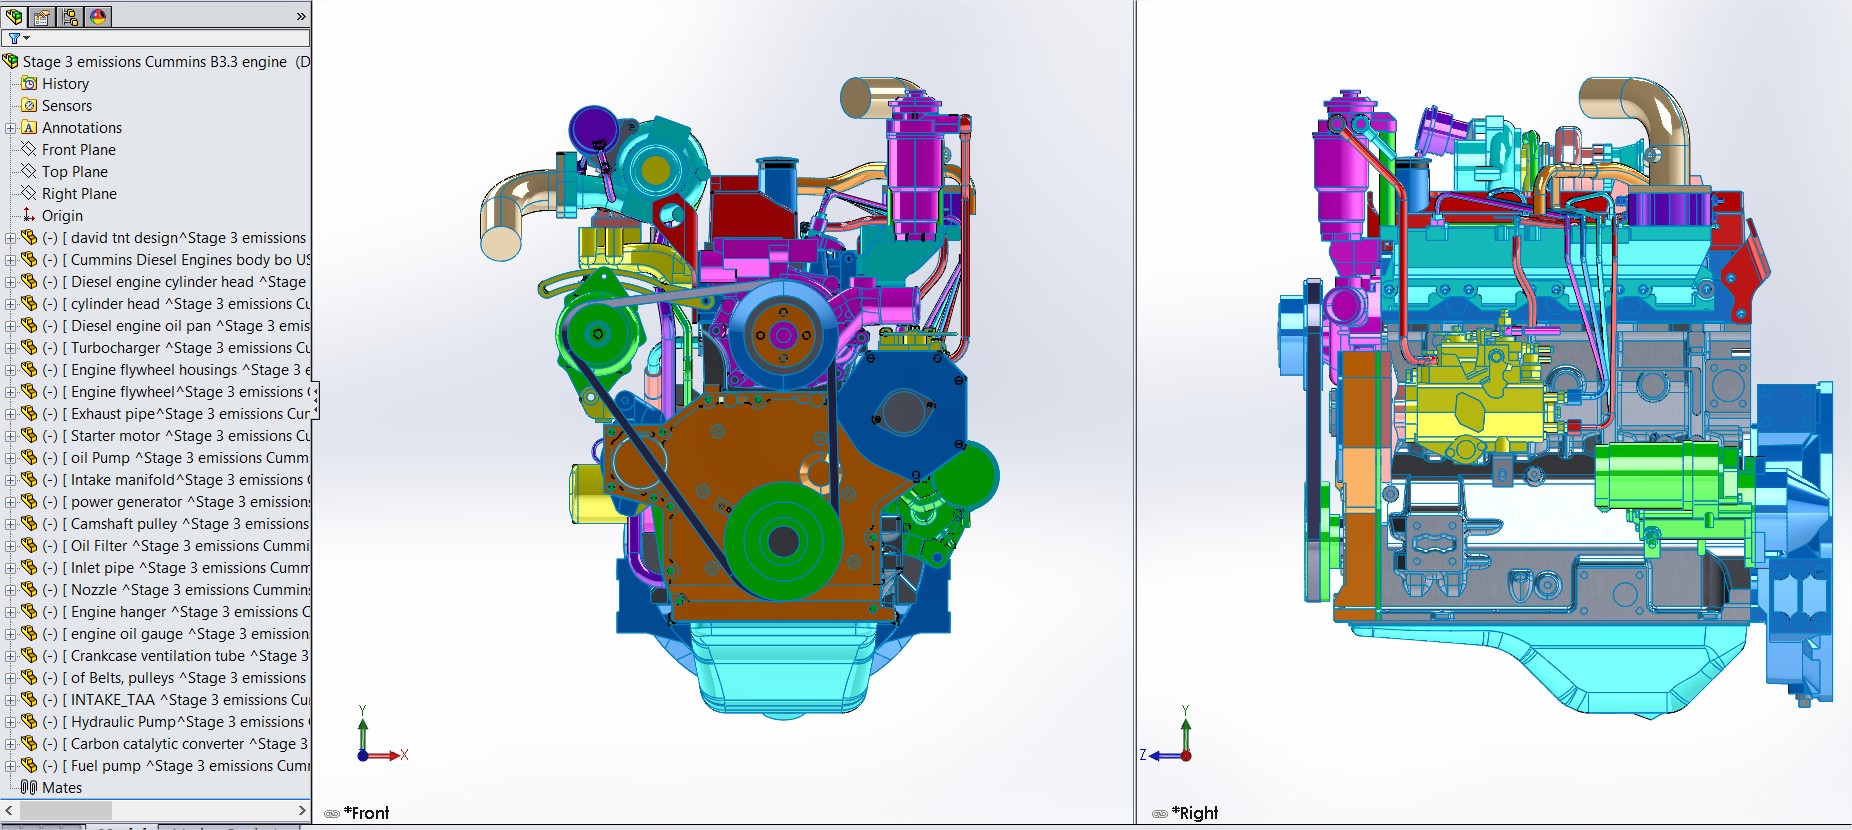Expand the Turbocharger component node
Image resolution: width=1852 pixels, height=830 pixels.
10,348
